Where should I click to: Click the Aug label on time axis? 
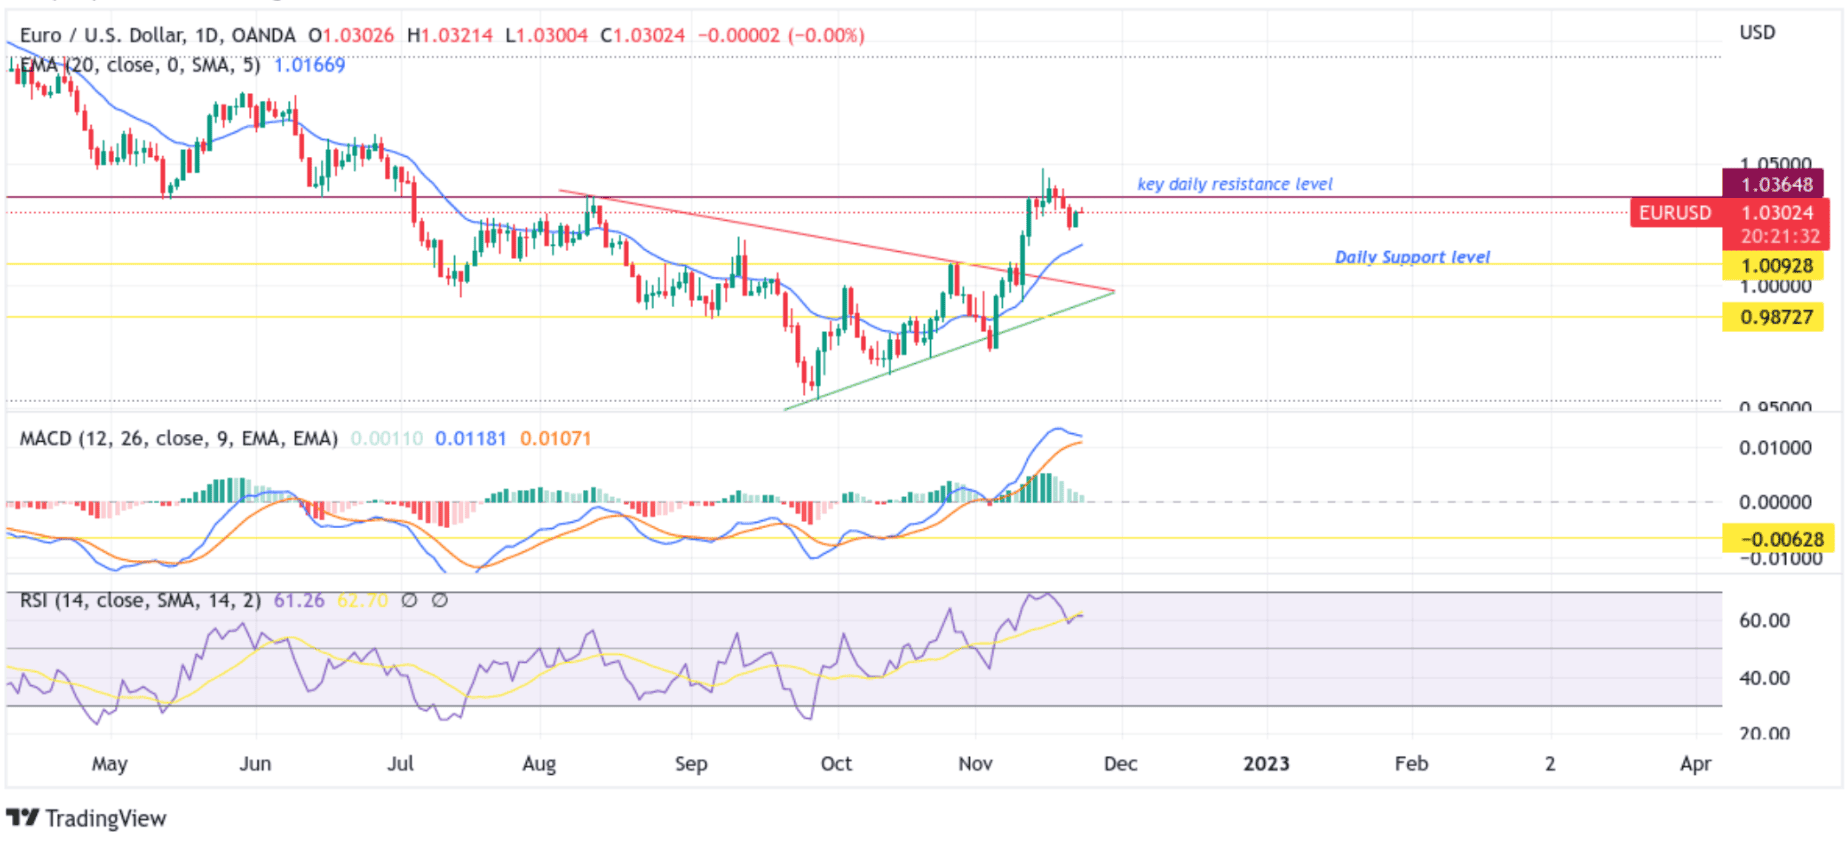pyautogui.click(x=539, y=764)
